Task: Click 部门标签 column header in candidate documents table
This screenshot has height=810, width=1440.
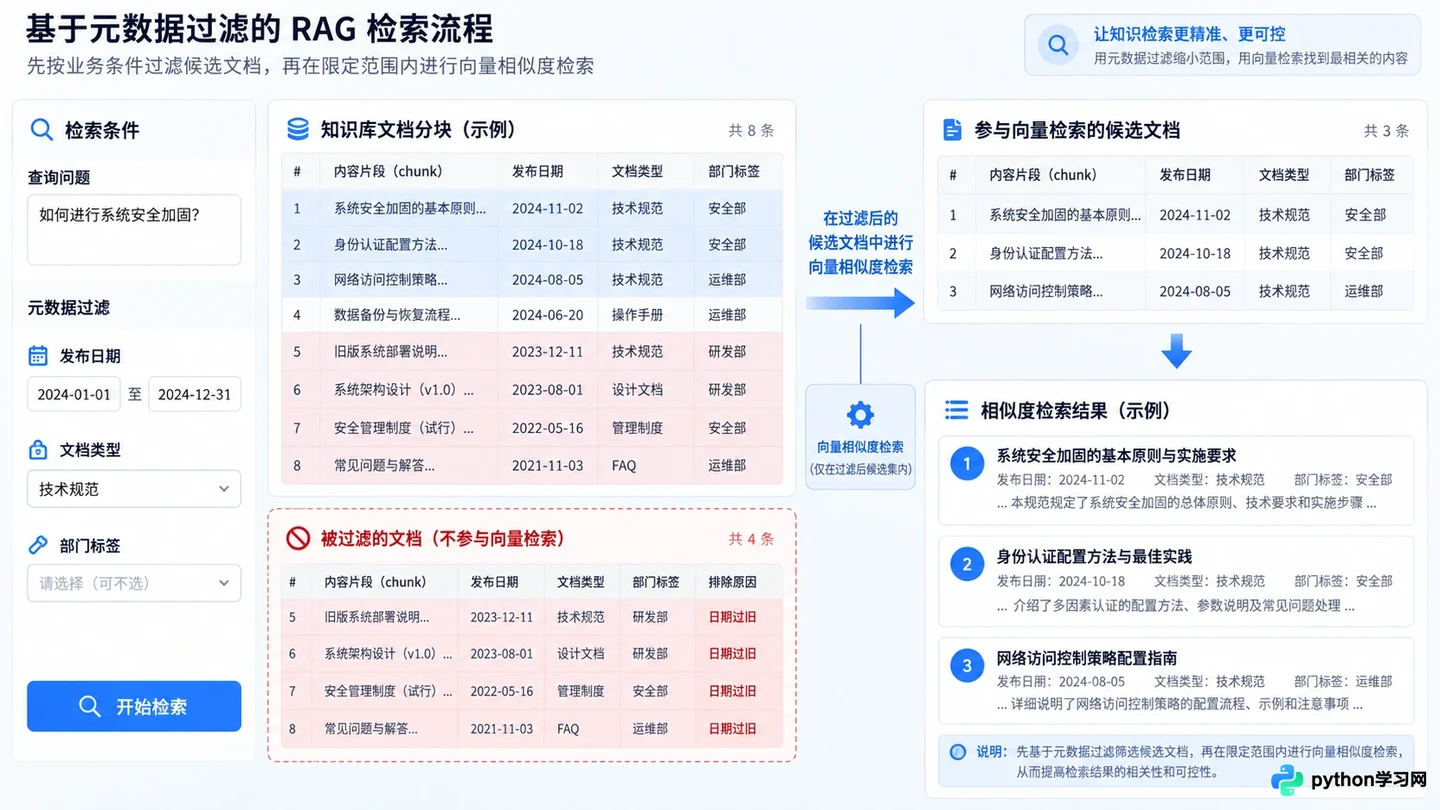Action: (x=1369, y=175)
